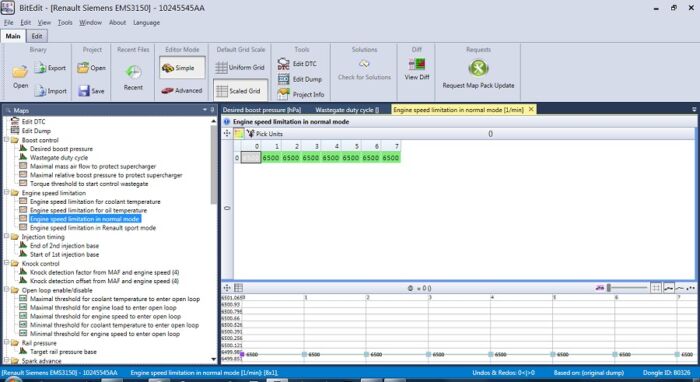Click Request Map Pack Update
This screenshot has height=382, width=700.
tap(478, 74)
